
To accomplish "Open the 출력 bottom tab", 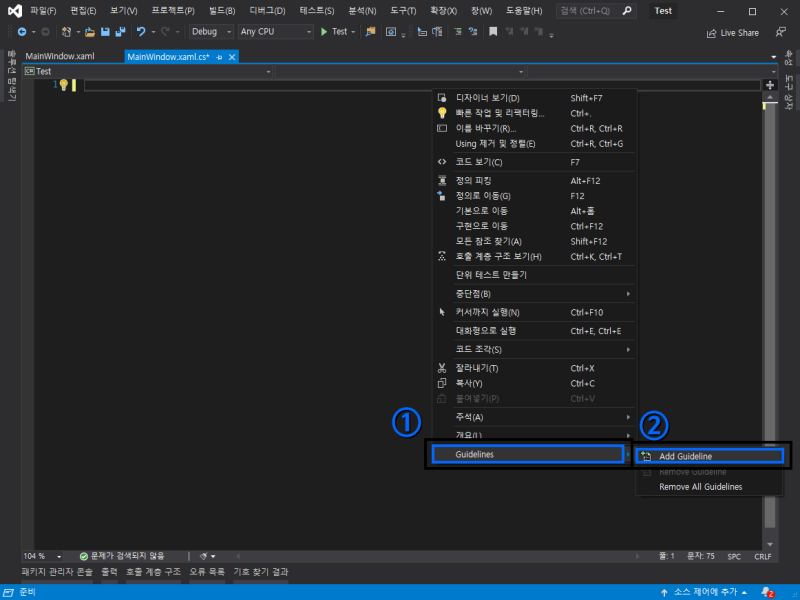I will click(109, 572).
